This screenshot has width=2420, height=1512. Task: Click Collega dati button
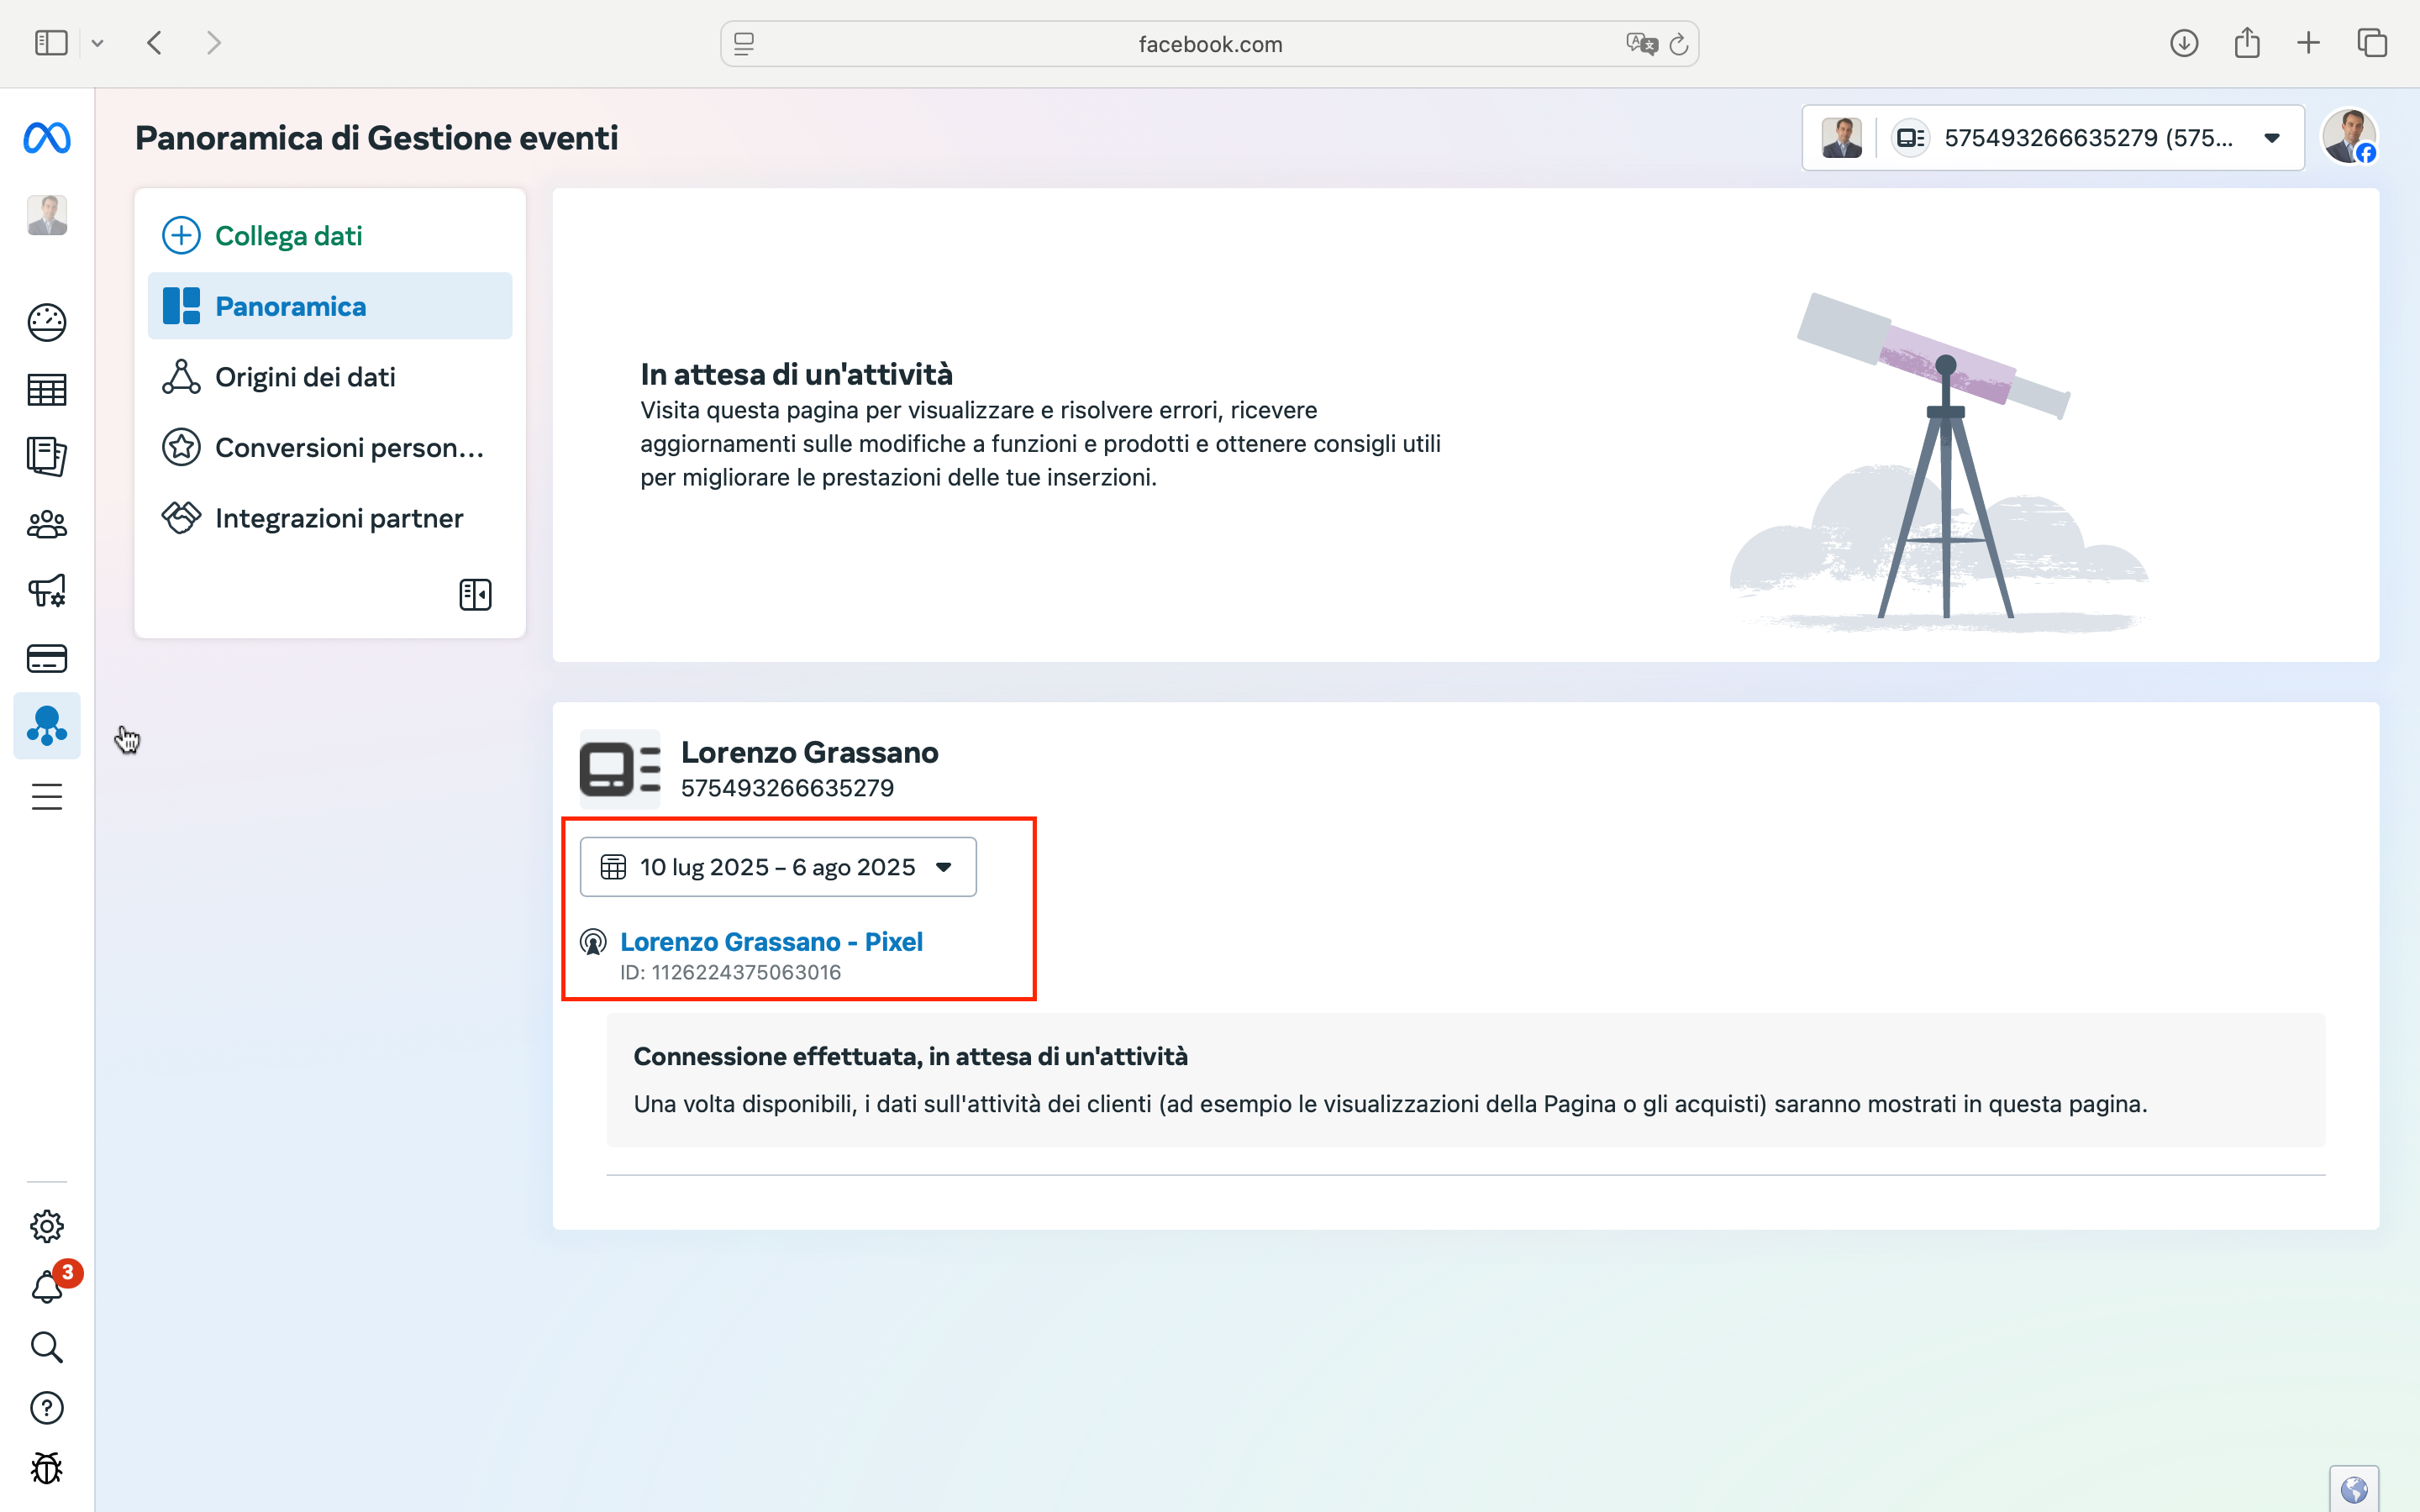point(288,236)
